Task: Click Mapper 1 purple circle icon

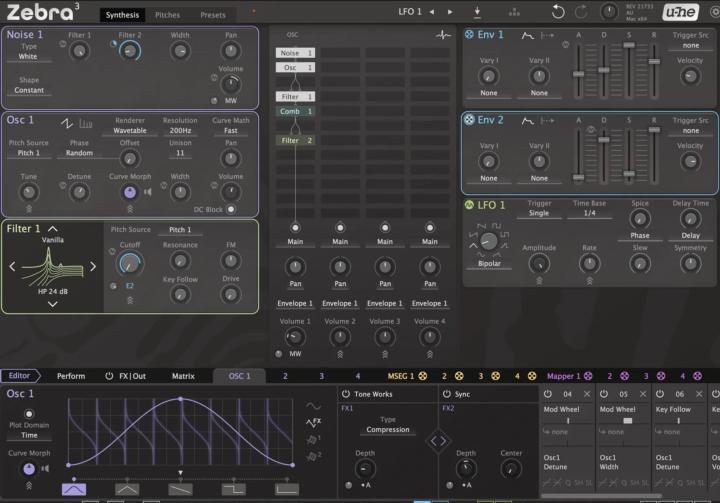Action: click(588, 376)
